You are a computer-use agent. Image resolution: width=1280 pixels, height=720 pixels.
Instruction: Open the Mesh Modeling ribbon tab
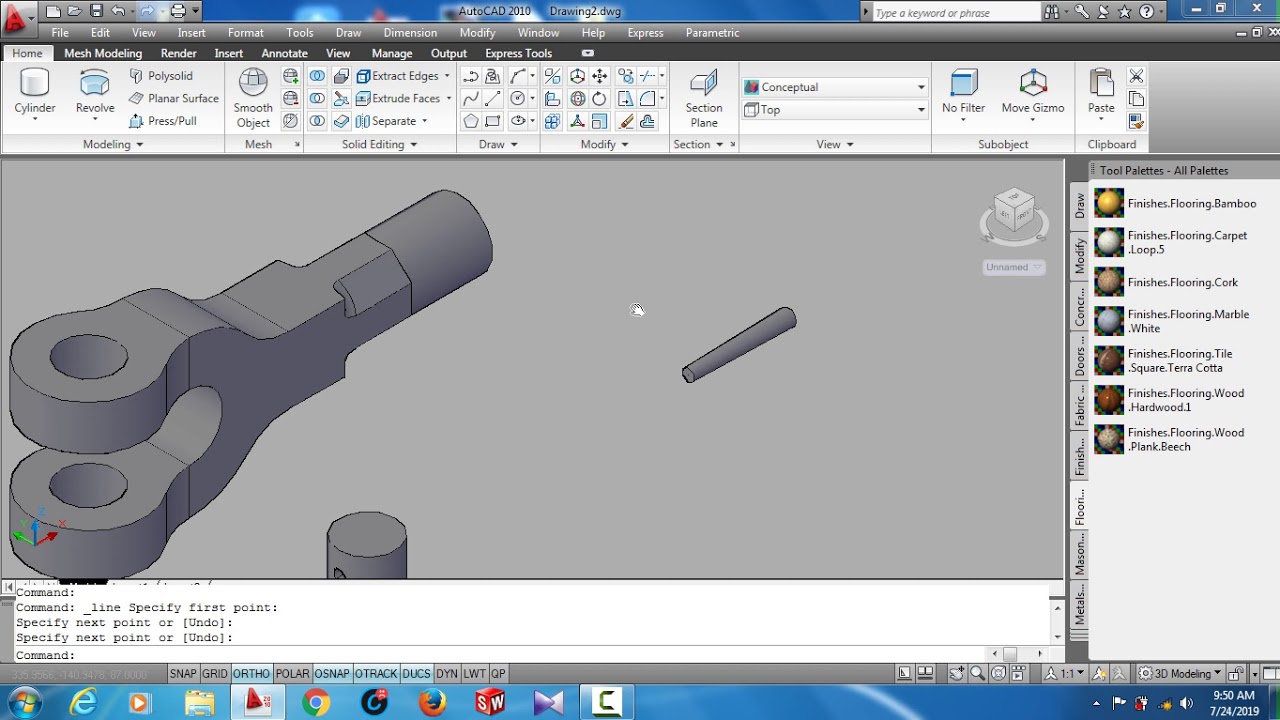click(x=103, y=53)
